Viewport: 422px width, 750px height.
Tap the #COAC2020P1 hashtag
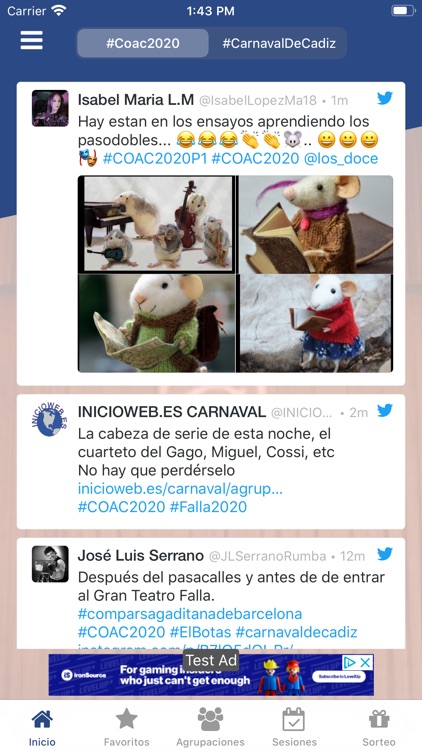pos(155,159)
